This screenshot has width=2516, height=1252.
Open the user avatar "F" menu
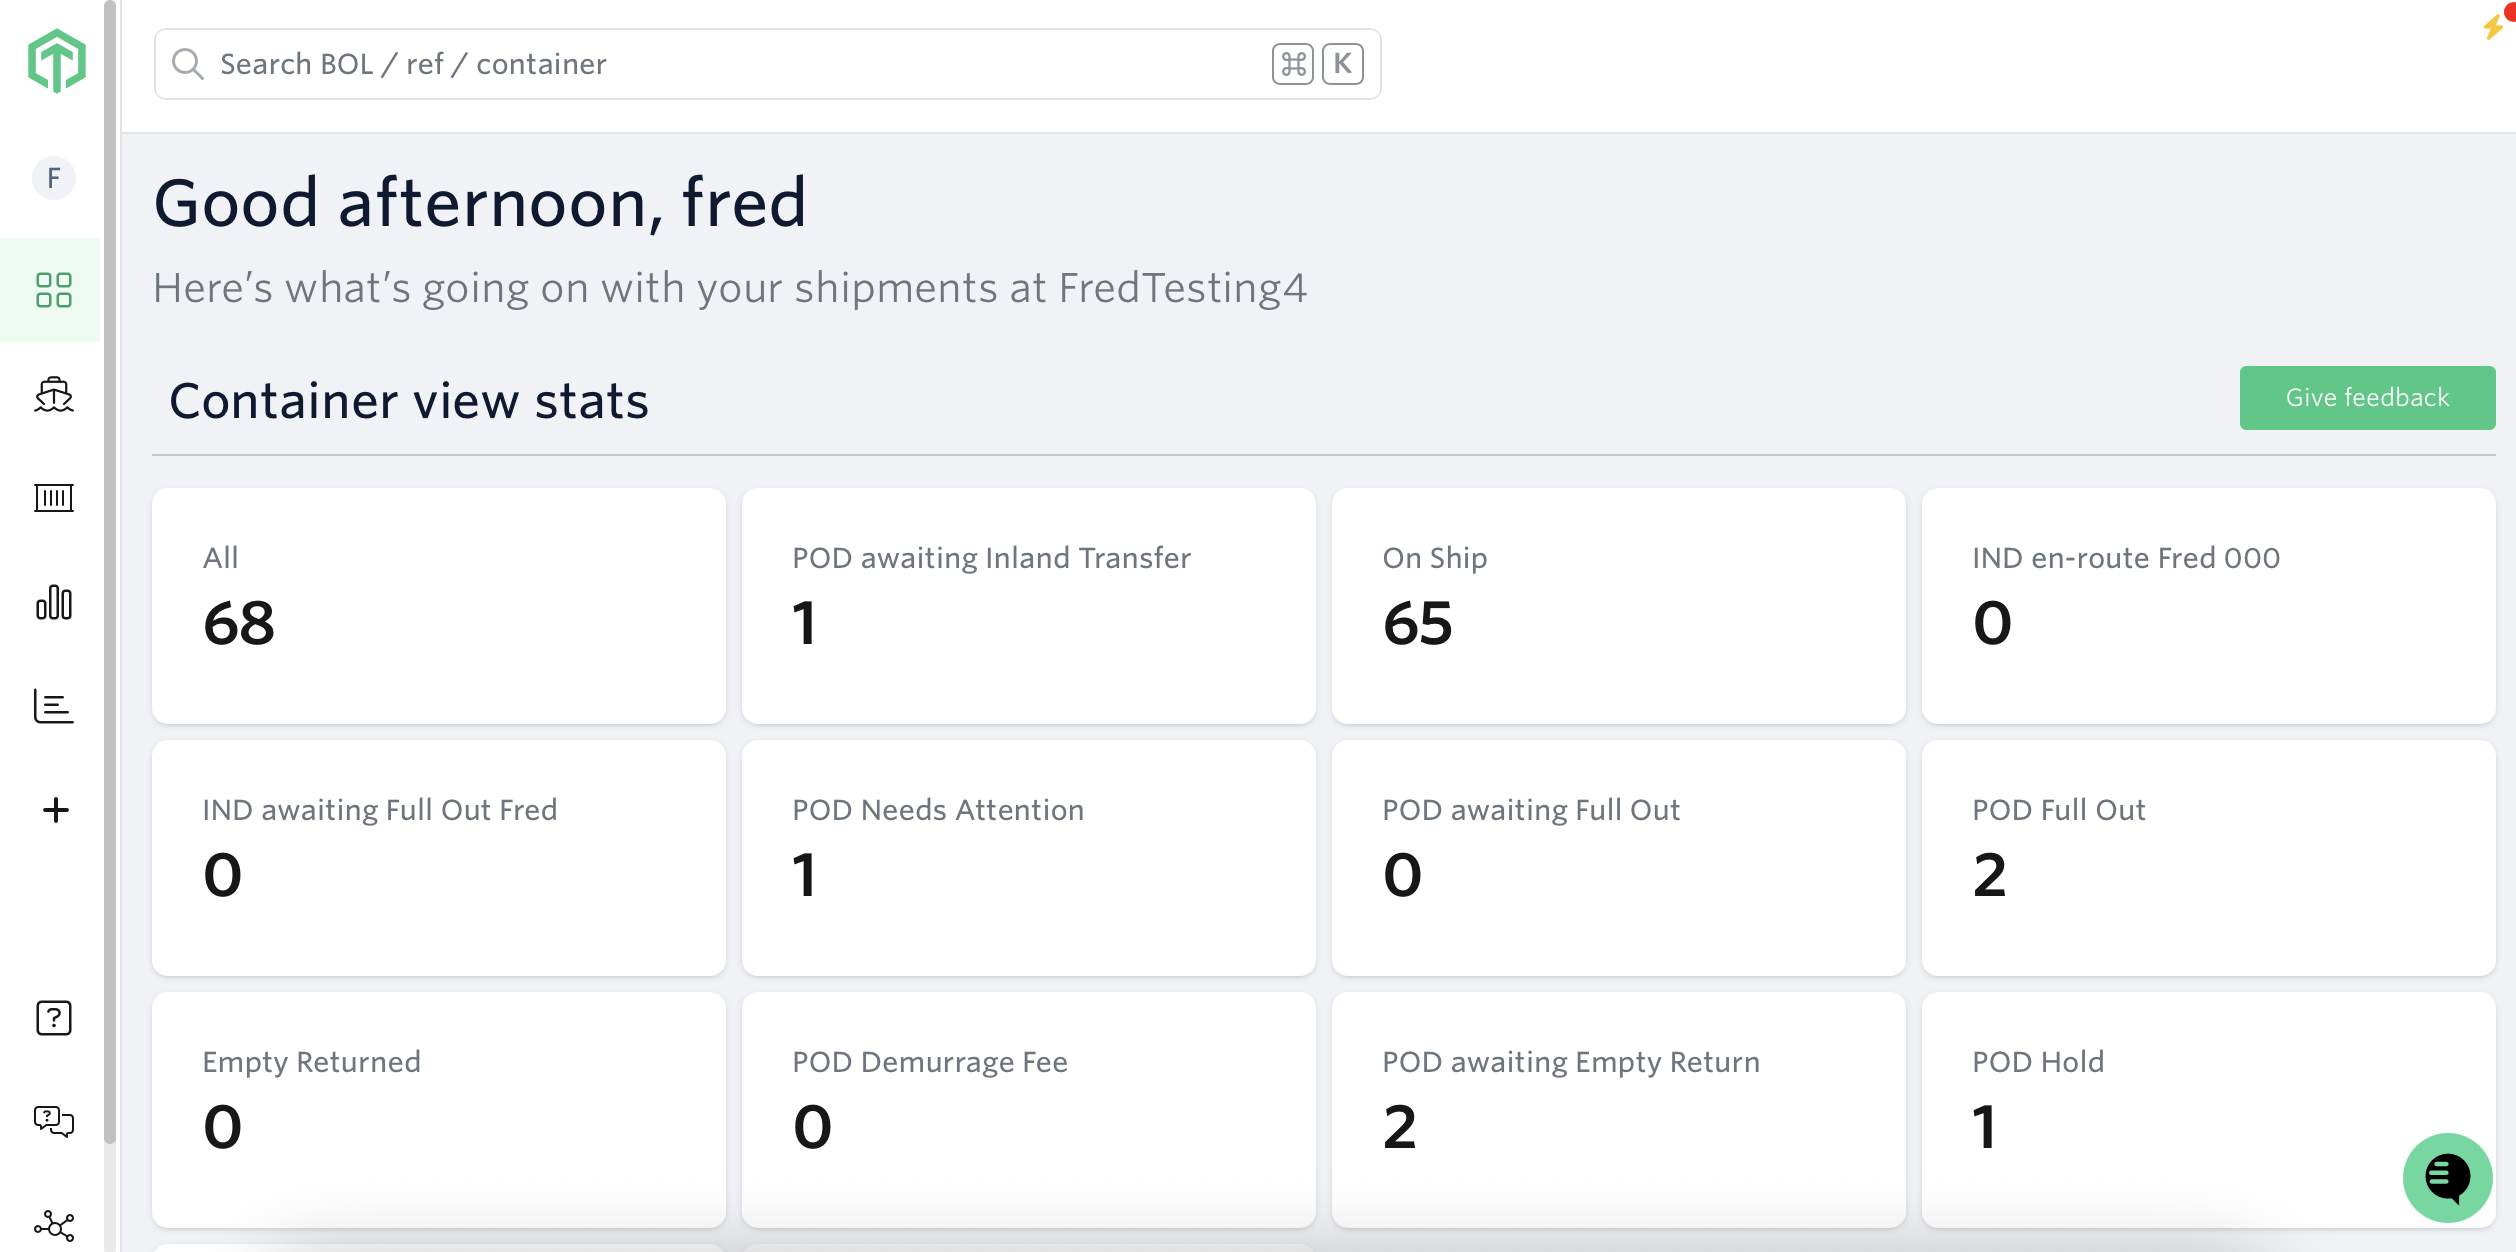coord(54,178)
